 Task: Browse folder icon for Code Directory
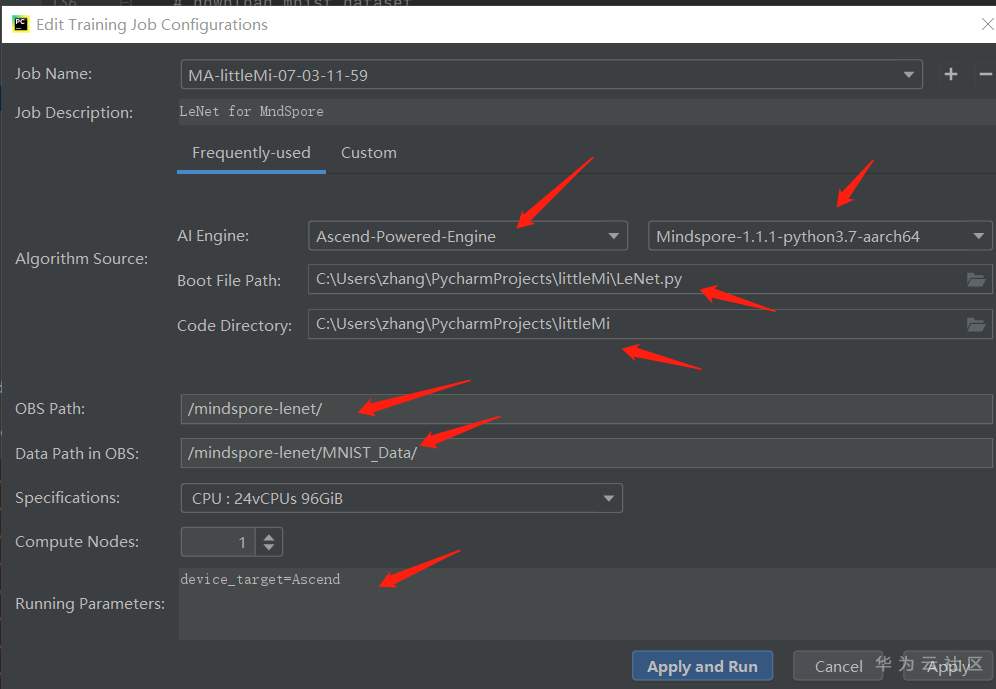tap(976, 324)
